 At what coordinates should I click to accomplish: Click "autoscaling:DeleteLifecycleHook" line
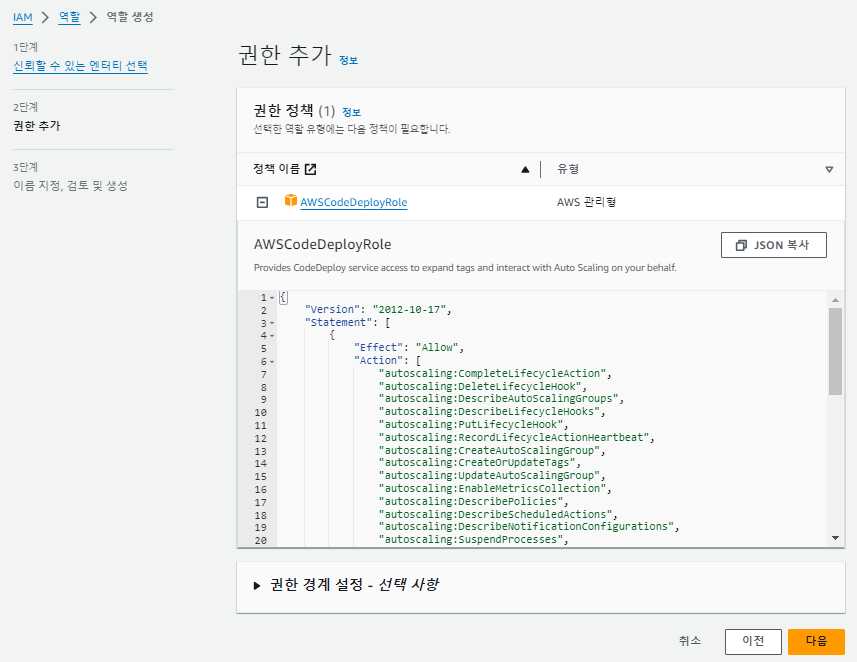pyautogui.click(x=483, y=386)
